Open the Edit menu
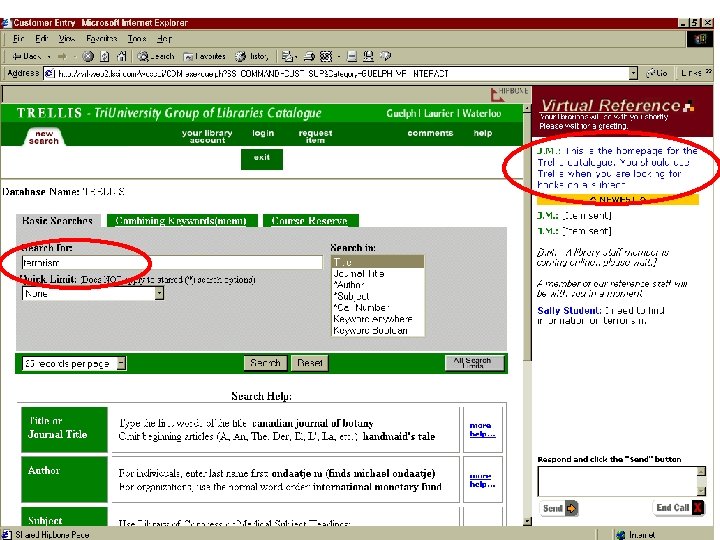 pos(41,39)
